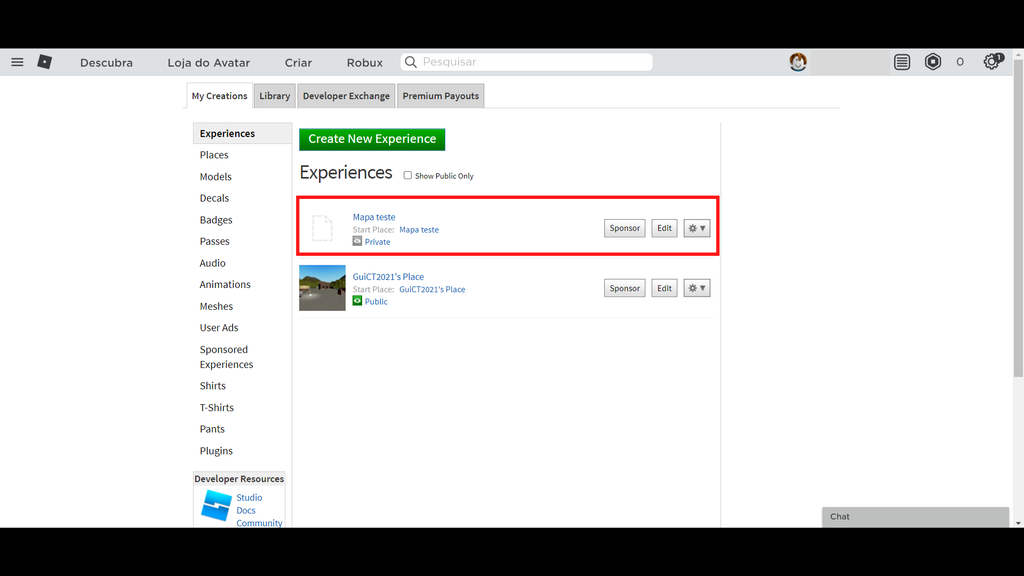Click Edit button for Mapa teste

(664, 228)
